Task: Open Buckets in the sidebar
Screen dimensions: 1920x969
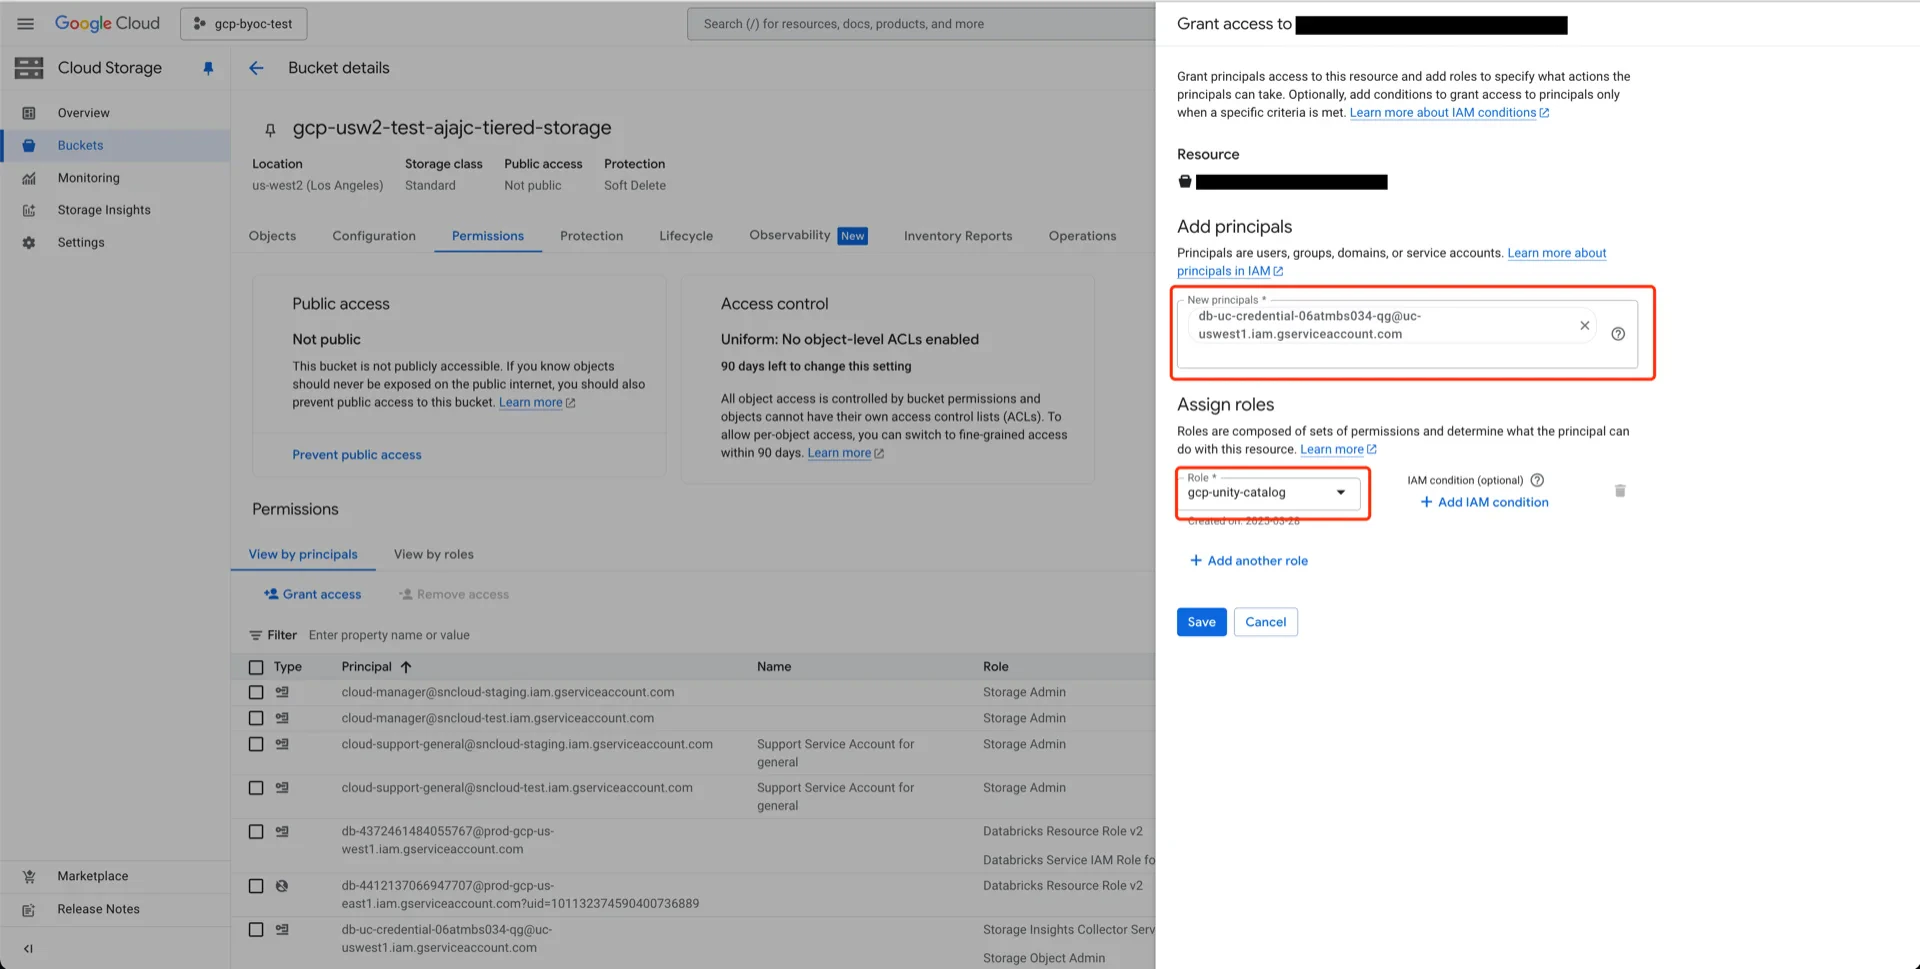Action: pyautogui.click(x=115, y=145)
